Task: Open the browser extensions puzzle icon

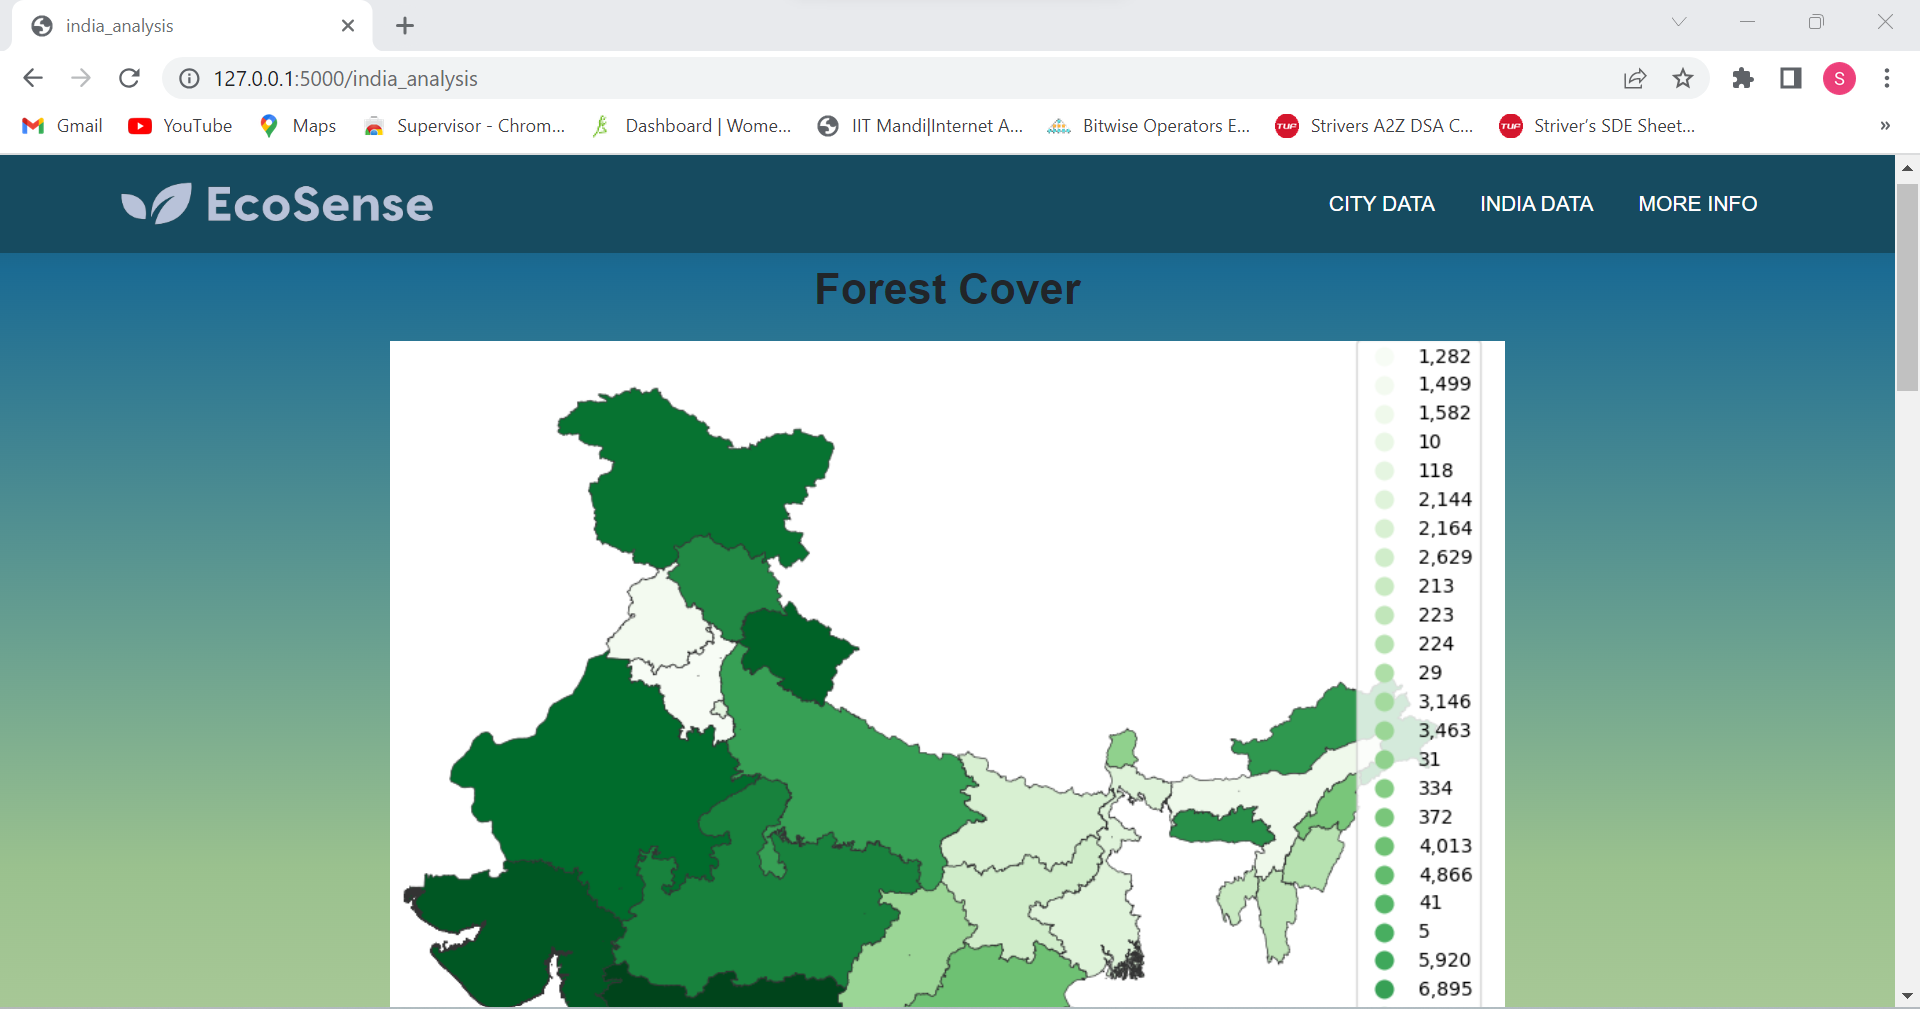Action: click(x=1743, y=78)
